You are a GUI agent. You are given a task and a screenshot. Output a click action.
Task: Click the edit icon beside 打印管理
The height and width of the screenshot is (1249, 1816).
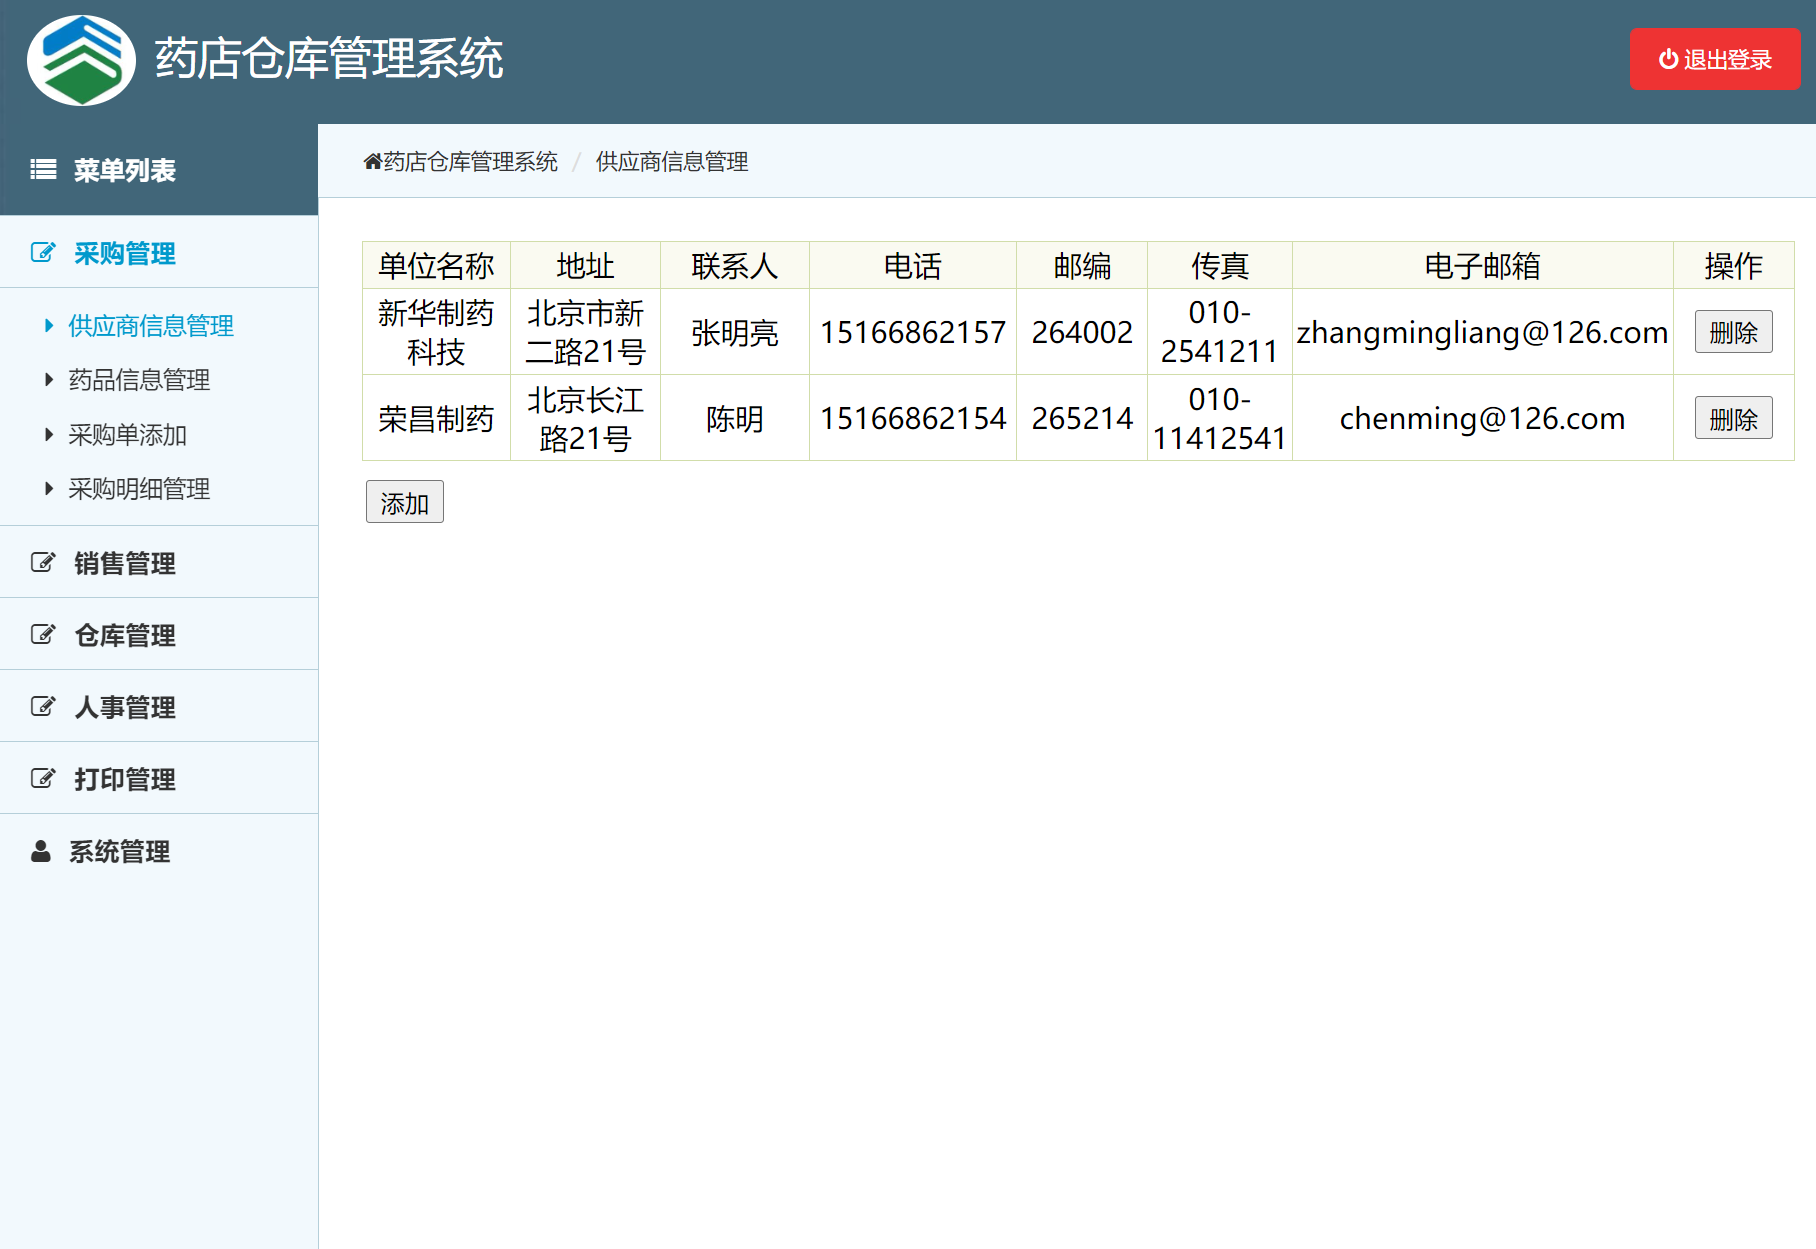point(43,779)
